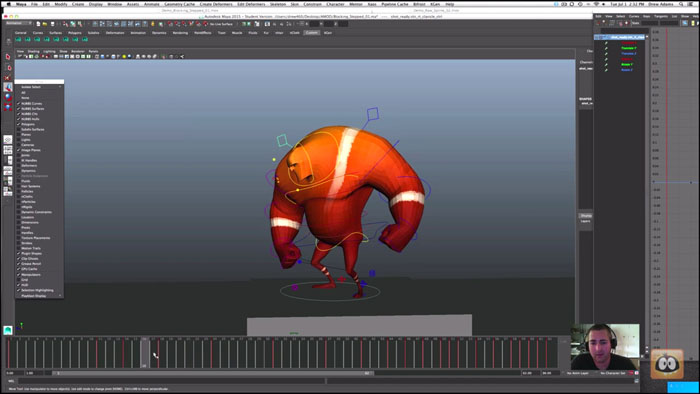Open scene via the folder icon

pos(45,24)
